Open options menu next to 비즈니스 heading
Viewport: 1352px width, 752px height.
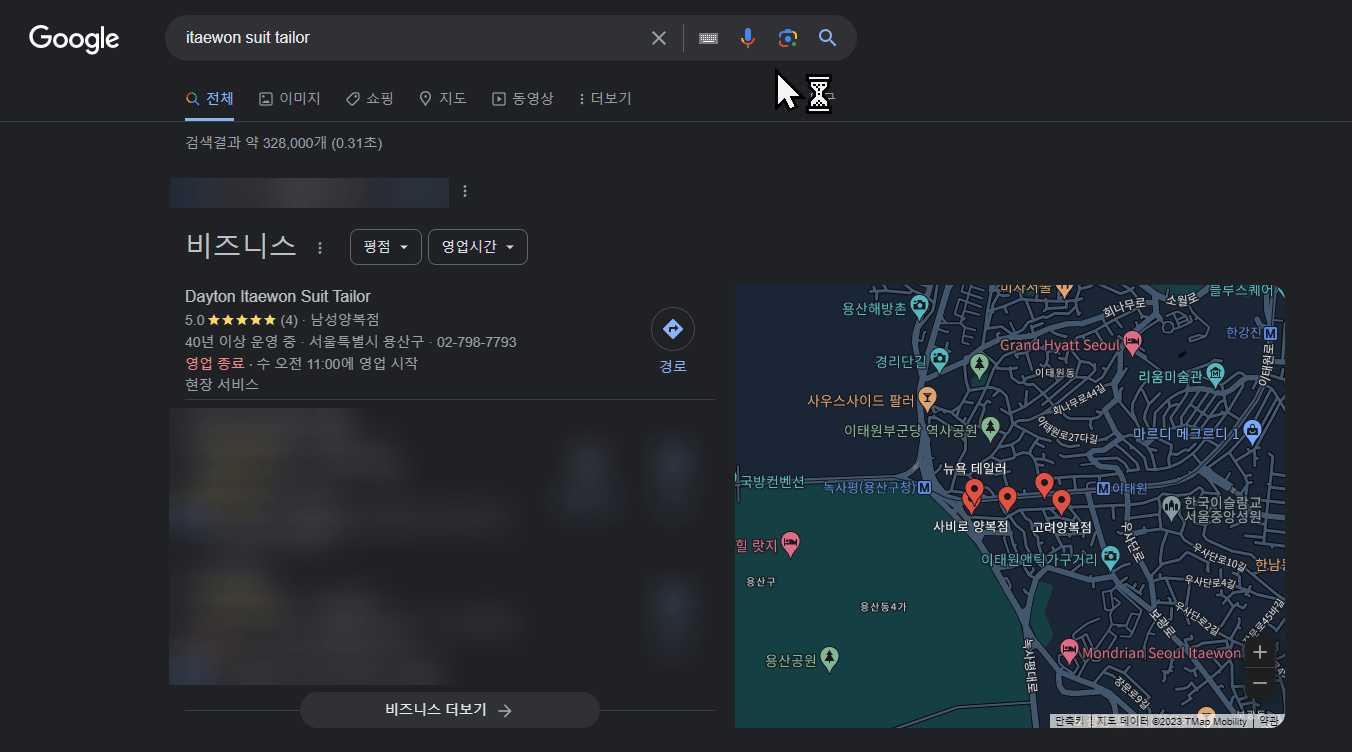click(320, 247)
